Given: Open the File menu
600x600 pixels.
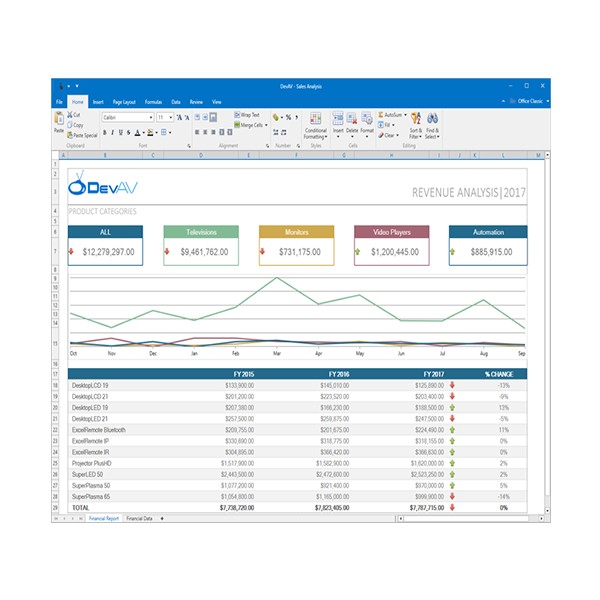Looking at the screenshot, I should pyautogui.click(x=59, y=102).
